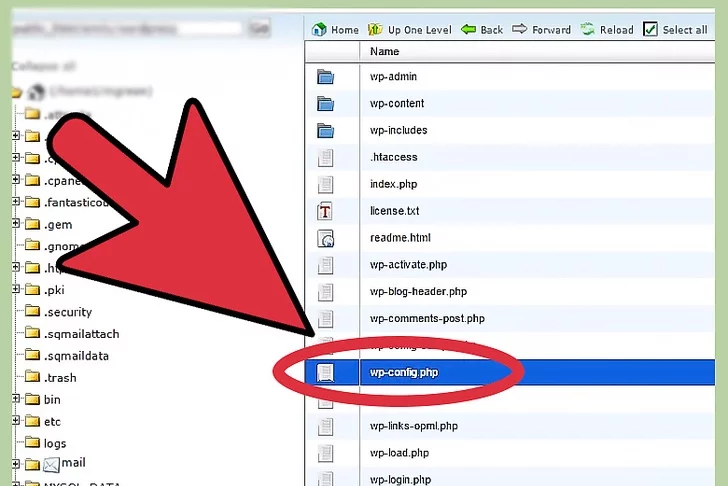Check the Select all checkbox
Screen dimensions: 728x486
pos(651,29)
